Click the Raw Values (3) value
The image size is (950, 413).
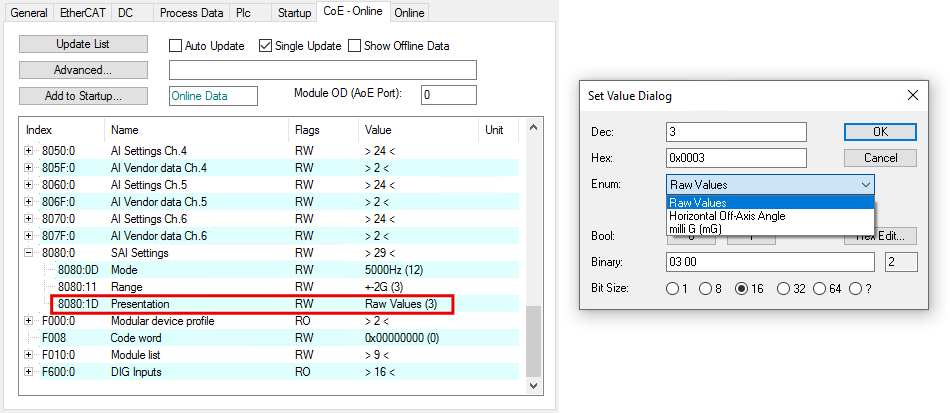point(401,303)
